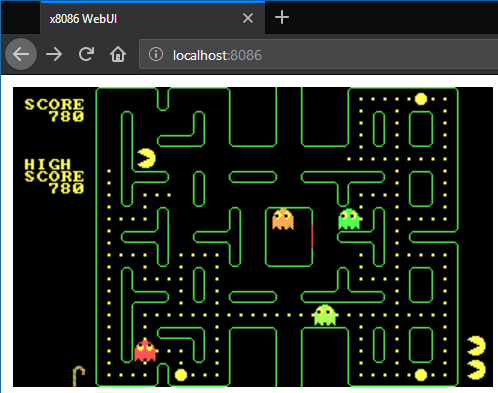Screen dimensions: 498x393
Task: Click the red ghost house door
Action: click(x=312, y=237)
